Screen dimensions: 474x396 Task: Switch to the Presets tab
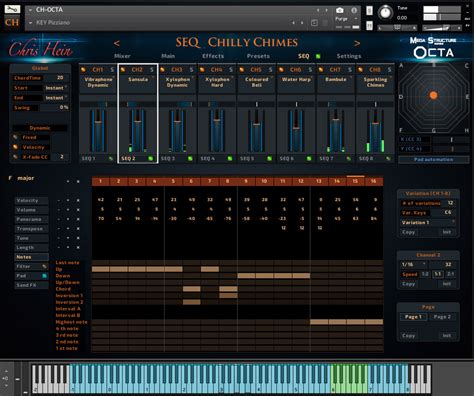click(x=258, y=56)
